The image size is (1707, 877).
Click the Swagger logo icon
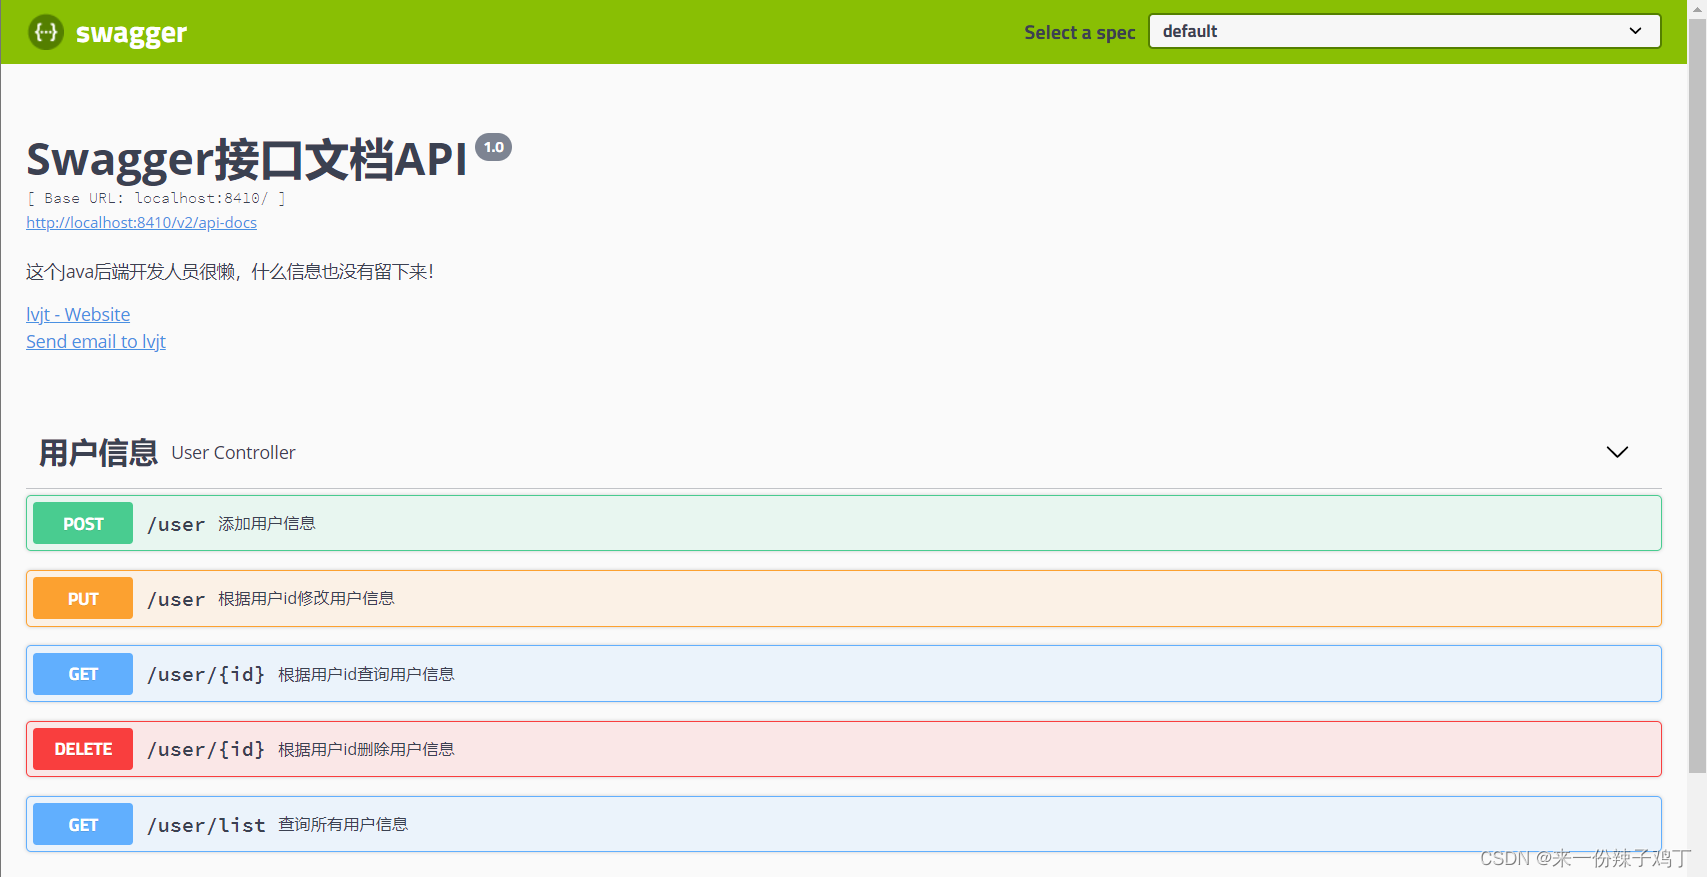(x=46, y=32)
